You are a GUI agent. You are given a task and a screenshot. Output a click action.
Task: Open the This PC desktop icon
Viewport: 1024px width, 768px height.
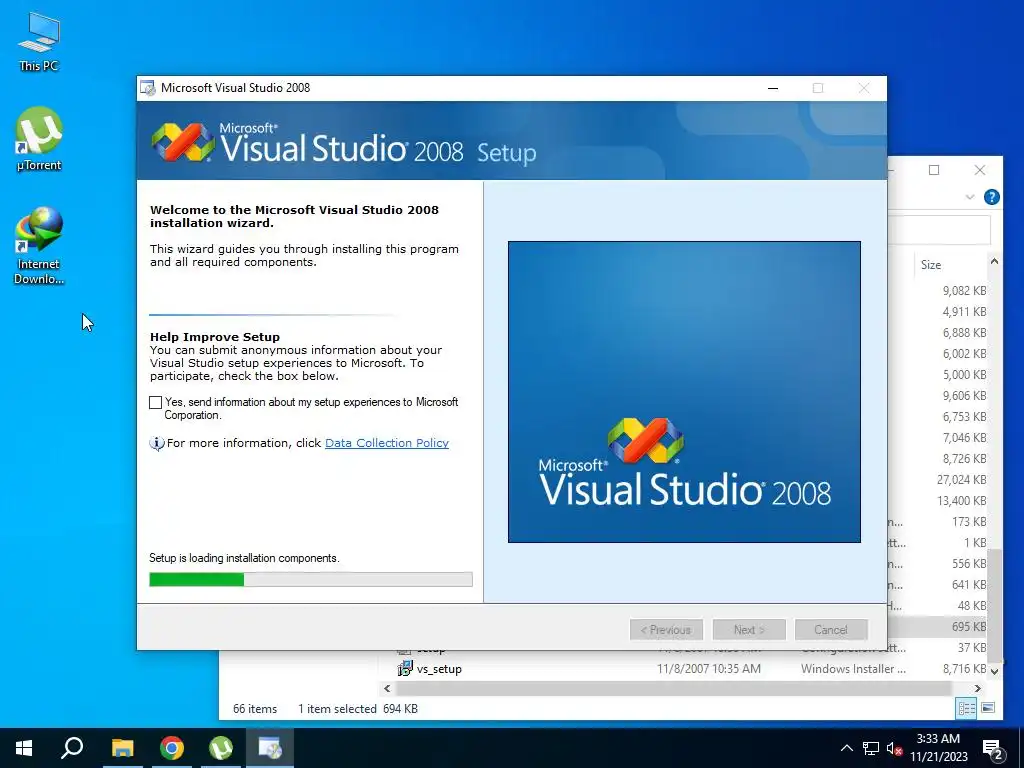tap(39, 41)
